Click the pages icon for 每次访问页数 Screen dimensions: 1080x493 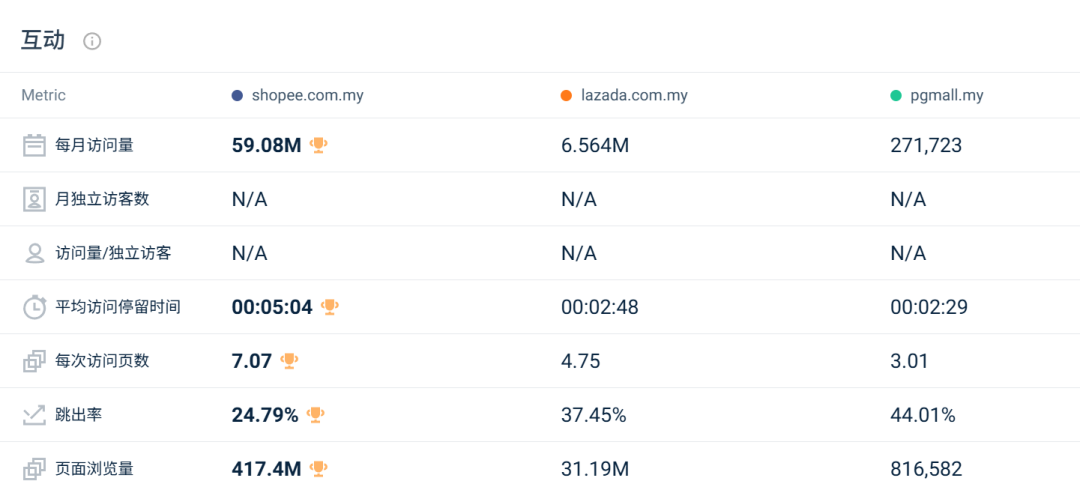pyautogui.click(x=35, y=361)
